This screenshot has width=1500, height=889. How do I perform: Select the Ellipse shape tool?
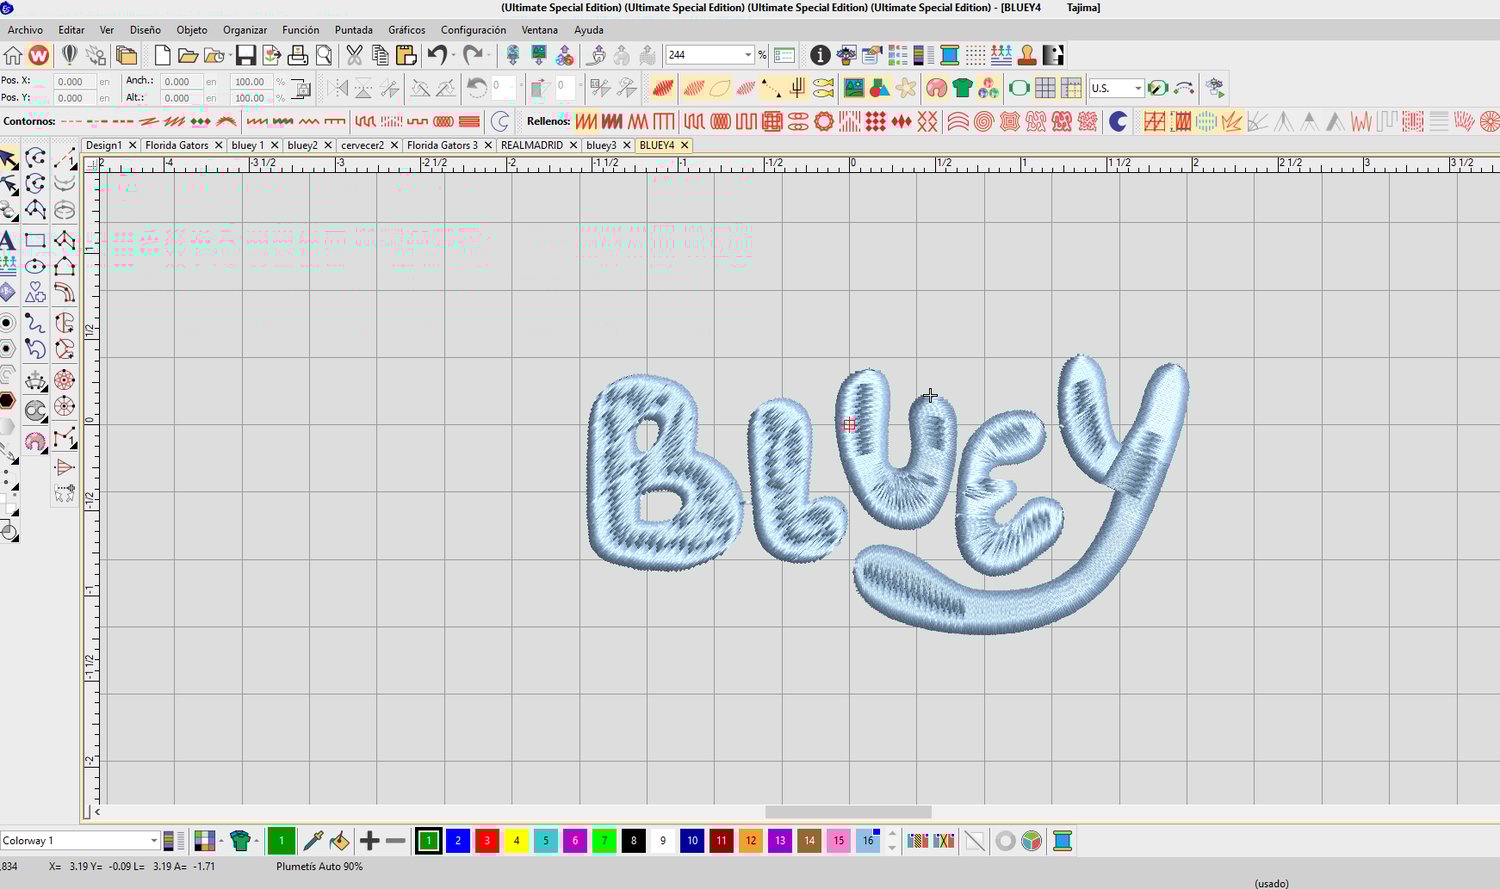coord(35,266)
